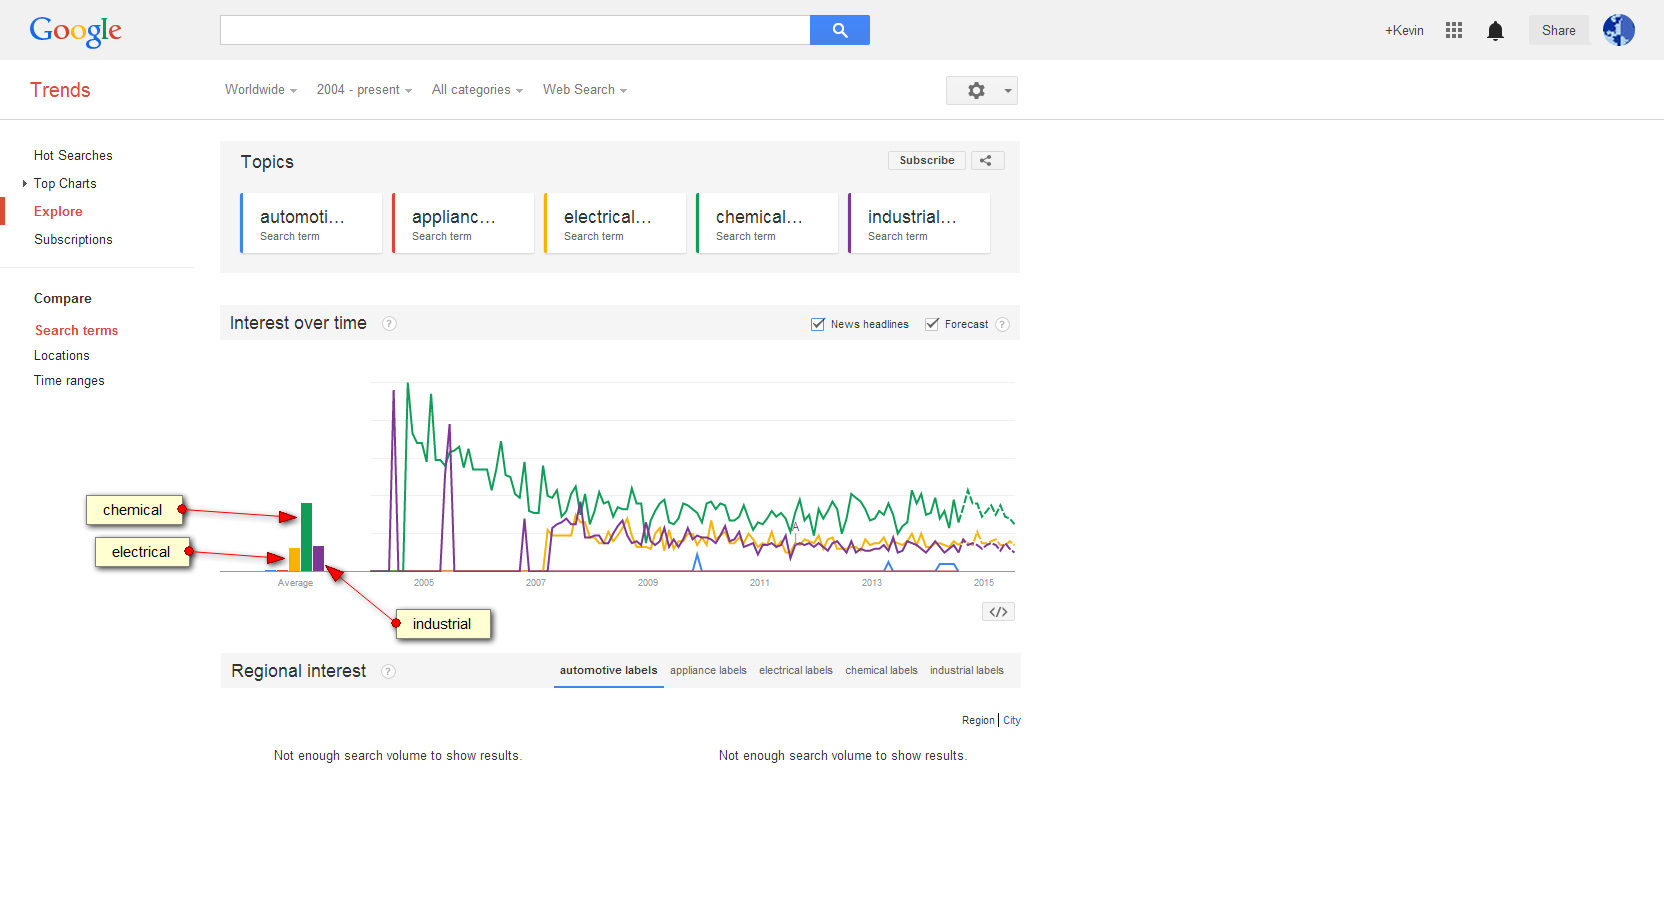Open the All categories dropdown

click(x=477, y=90)
